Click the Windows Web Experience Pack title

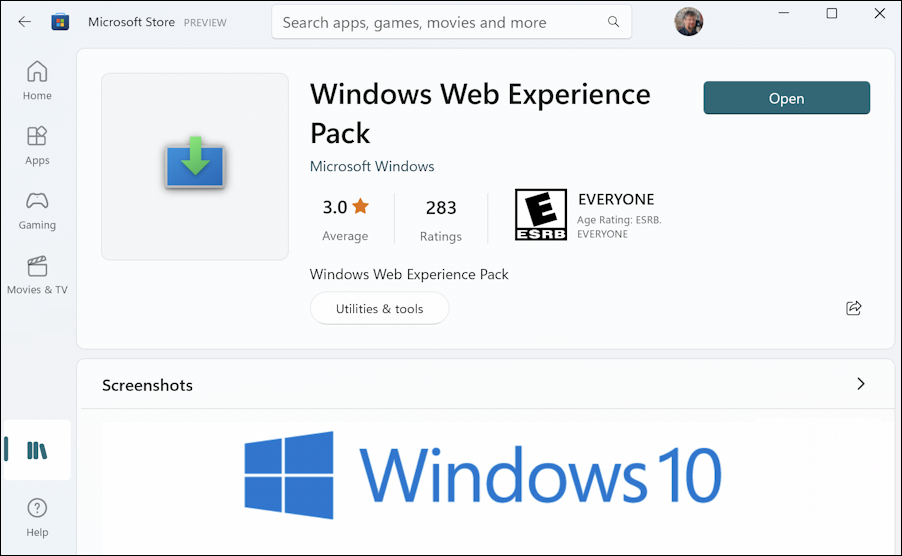pyautogui.click(x=480, y=113)
